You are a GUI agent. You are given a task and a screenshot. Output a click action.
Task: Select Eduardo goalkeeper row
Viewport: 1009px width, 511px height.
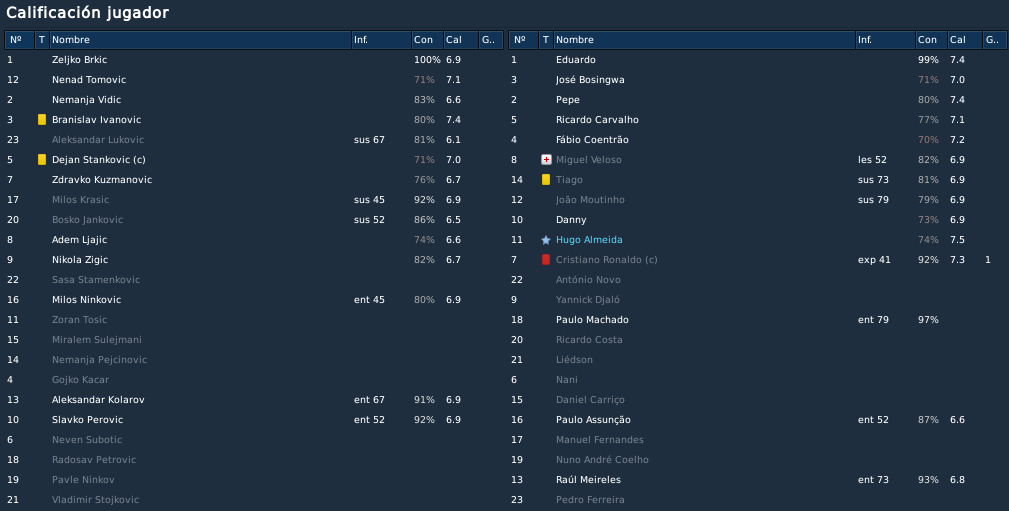[757, 60]
